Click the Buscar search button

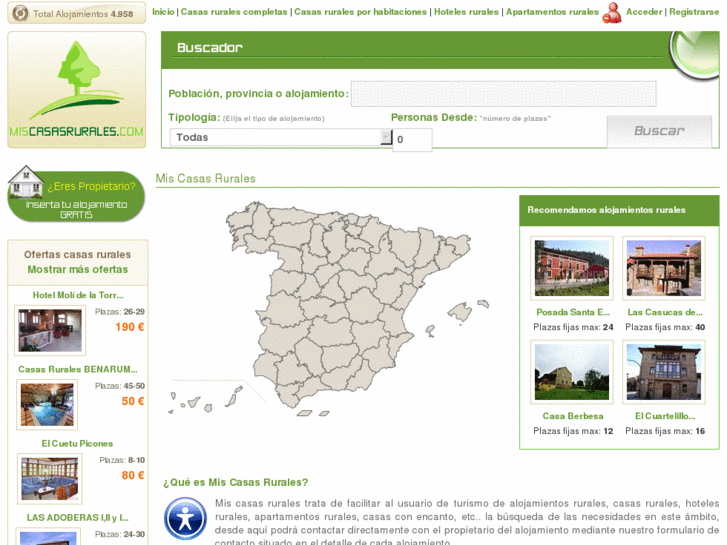[x=659, y=131]
